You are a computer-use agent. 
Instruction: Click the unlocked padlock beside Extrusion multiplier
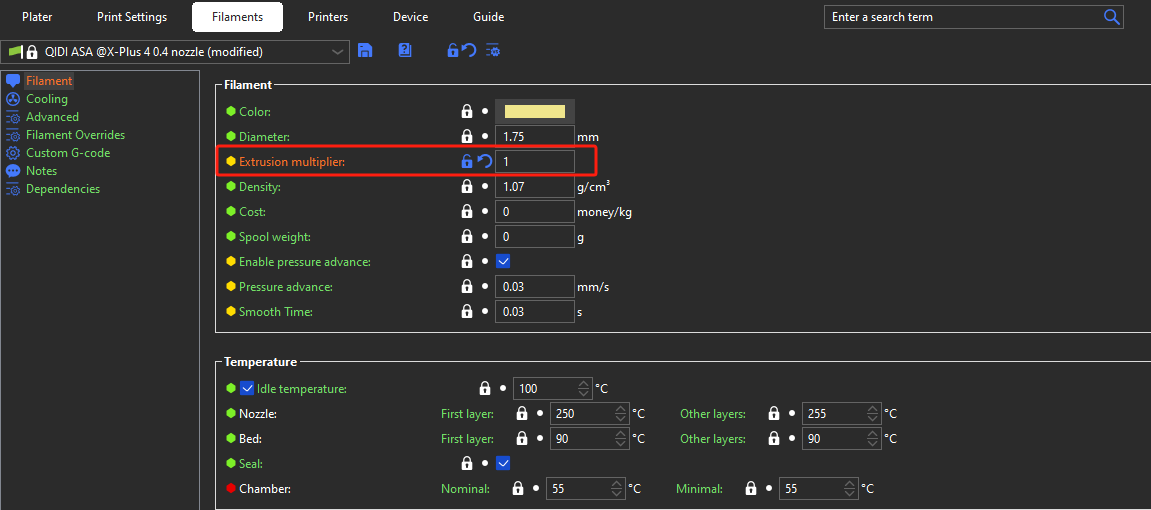(x=466, y=161)
